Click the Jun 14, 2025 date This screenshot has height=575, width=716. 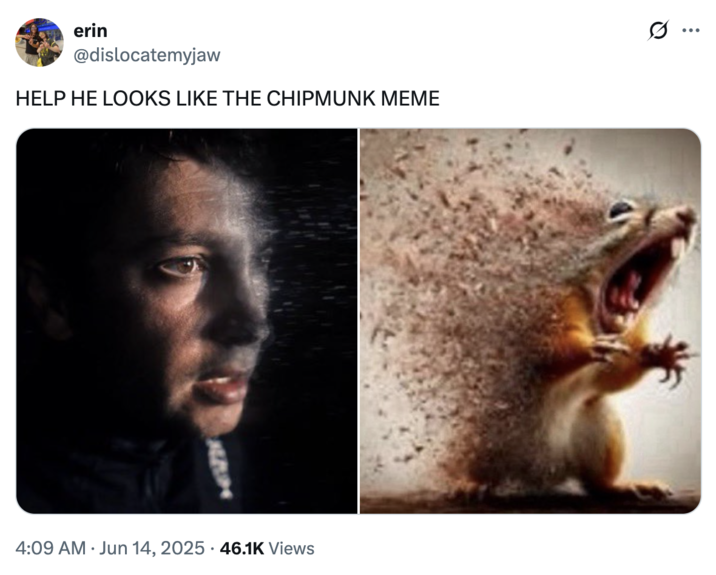(x=152, y=548)
